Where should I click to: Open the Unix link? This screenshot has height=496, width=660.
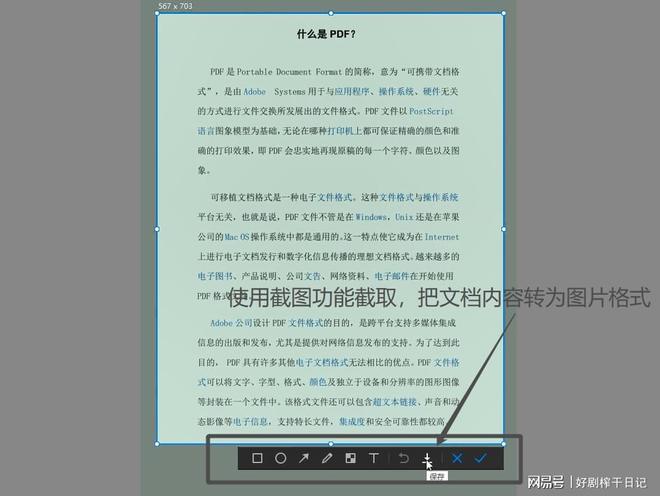coord(404,217)
